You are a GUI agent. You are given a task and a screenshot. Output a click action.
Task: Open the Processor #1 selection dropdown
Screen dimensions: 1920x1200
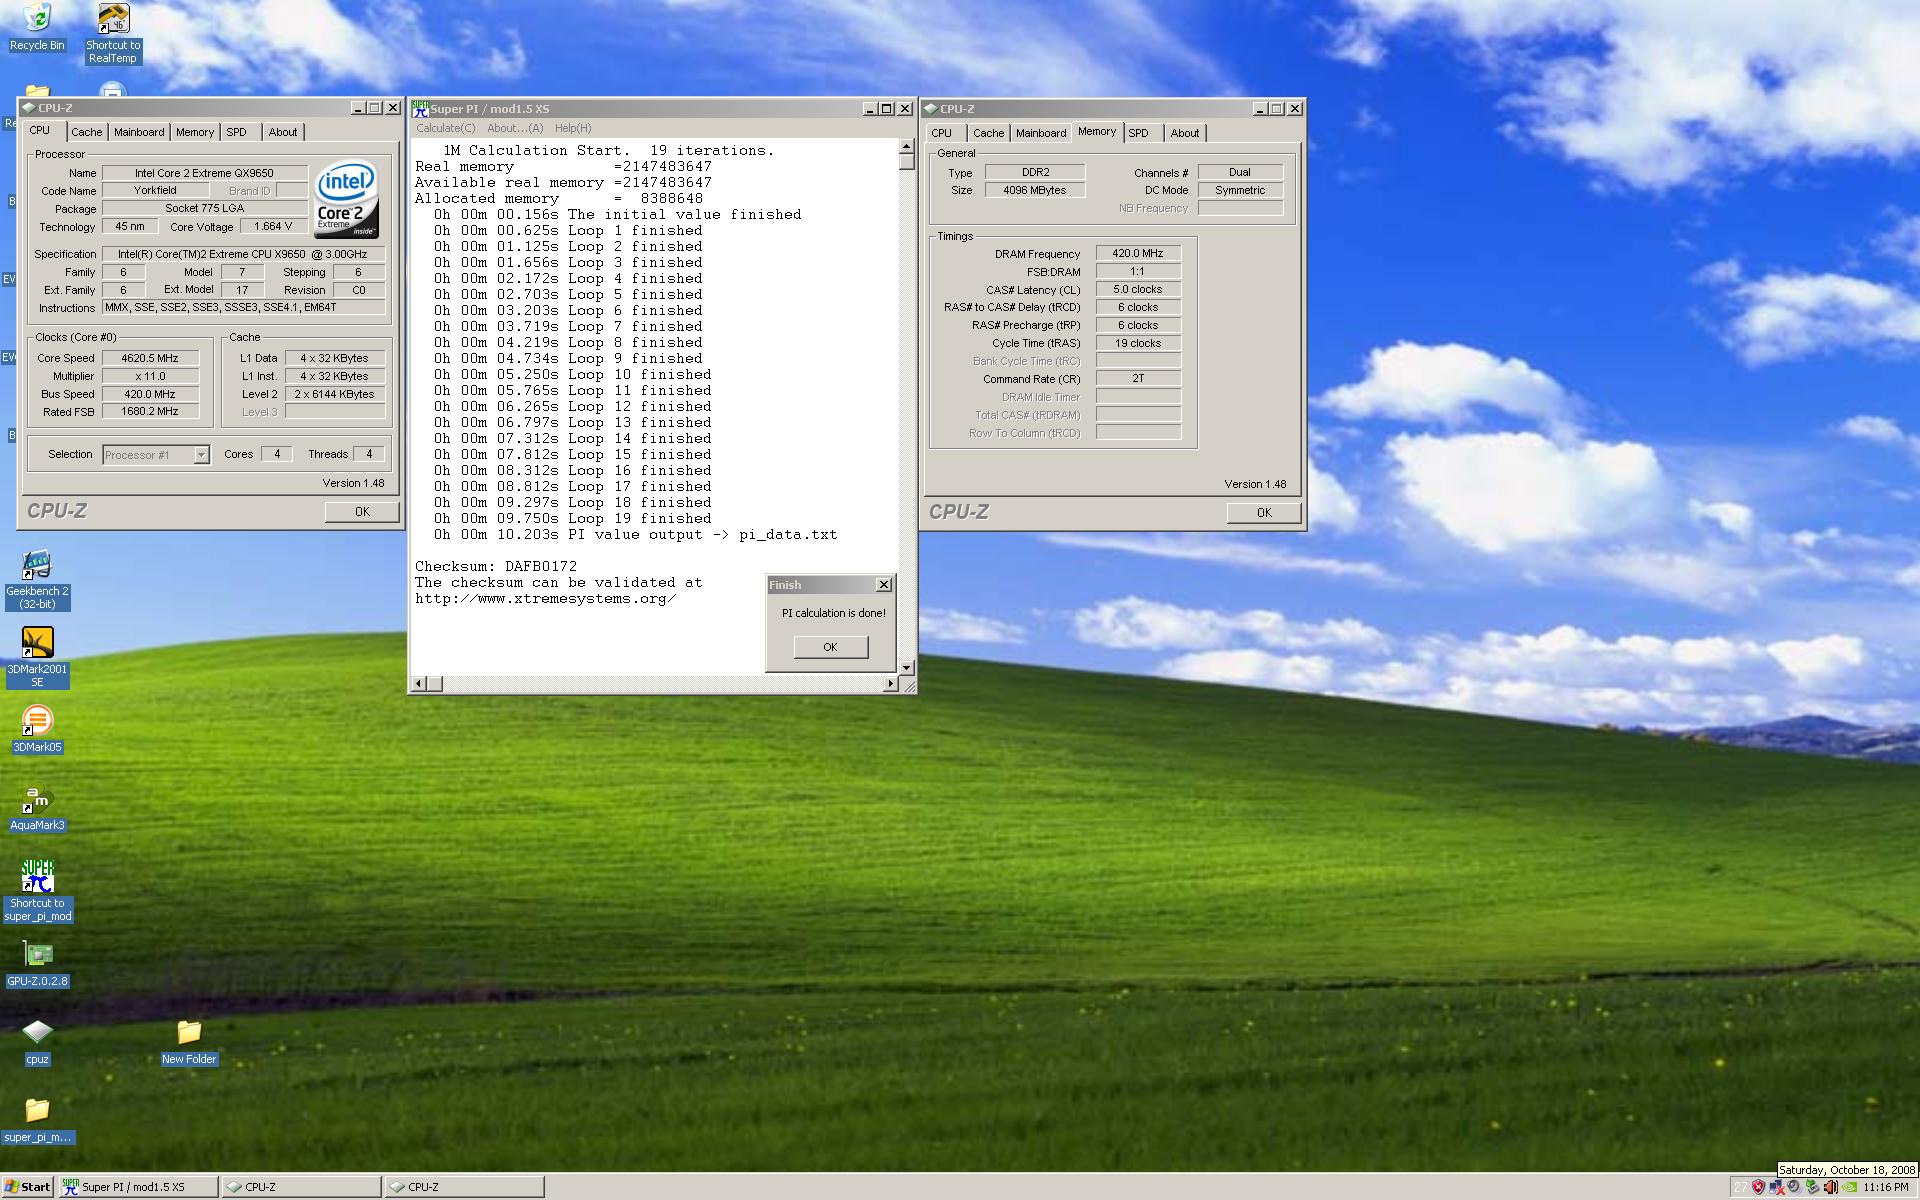tap(156, 455)
